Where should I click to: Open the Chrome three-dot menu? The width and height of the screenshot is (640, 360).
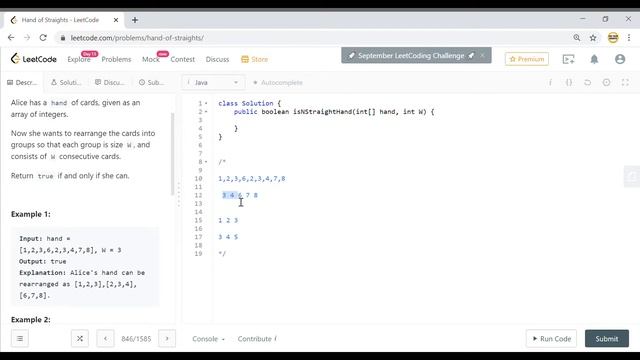(x=629, y=38)
